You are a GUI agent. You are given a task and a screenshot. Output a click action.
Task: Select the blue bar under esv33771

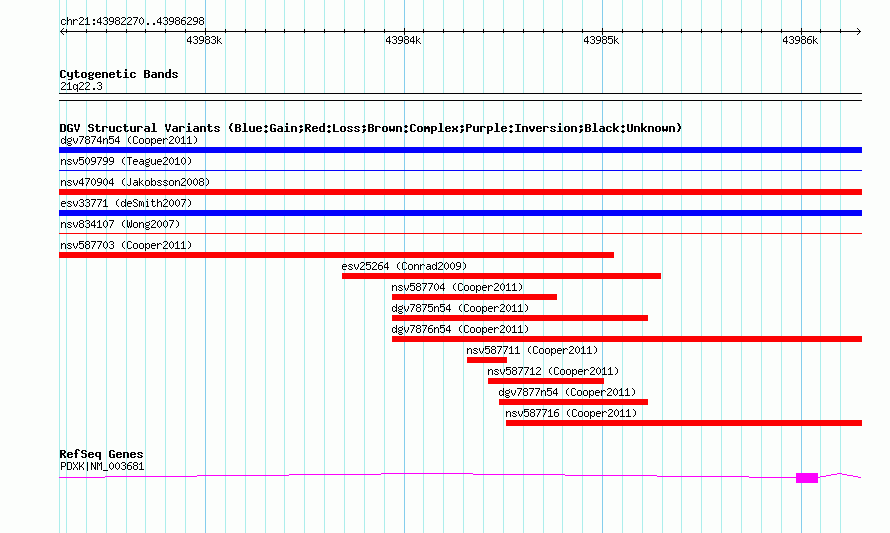pyautogui.click(x=460, y=213)
